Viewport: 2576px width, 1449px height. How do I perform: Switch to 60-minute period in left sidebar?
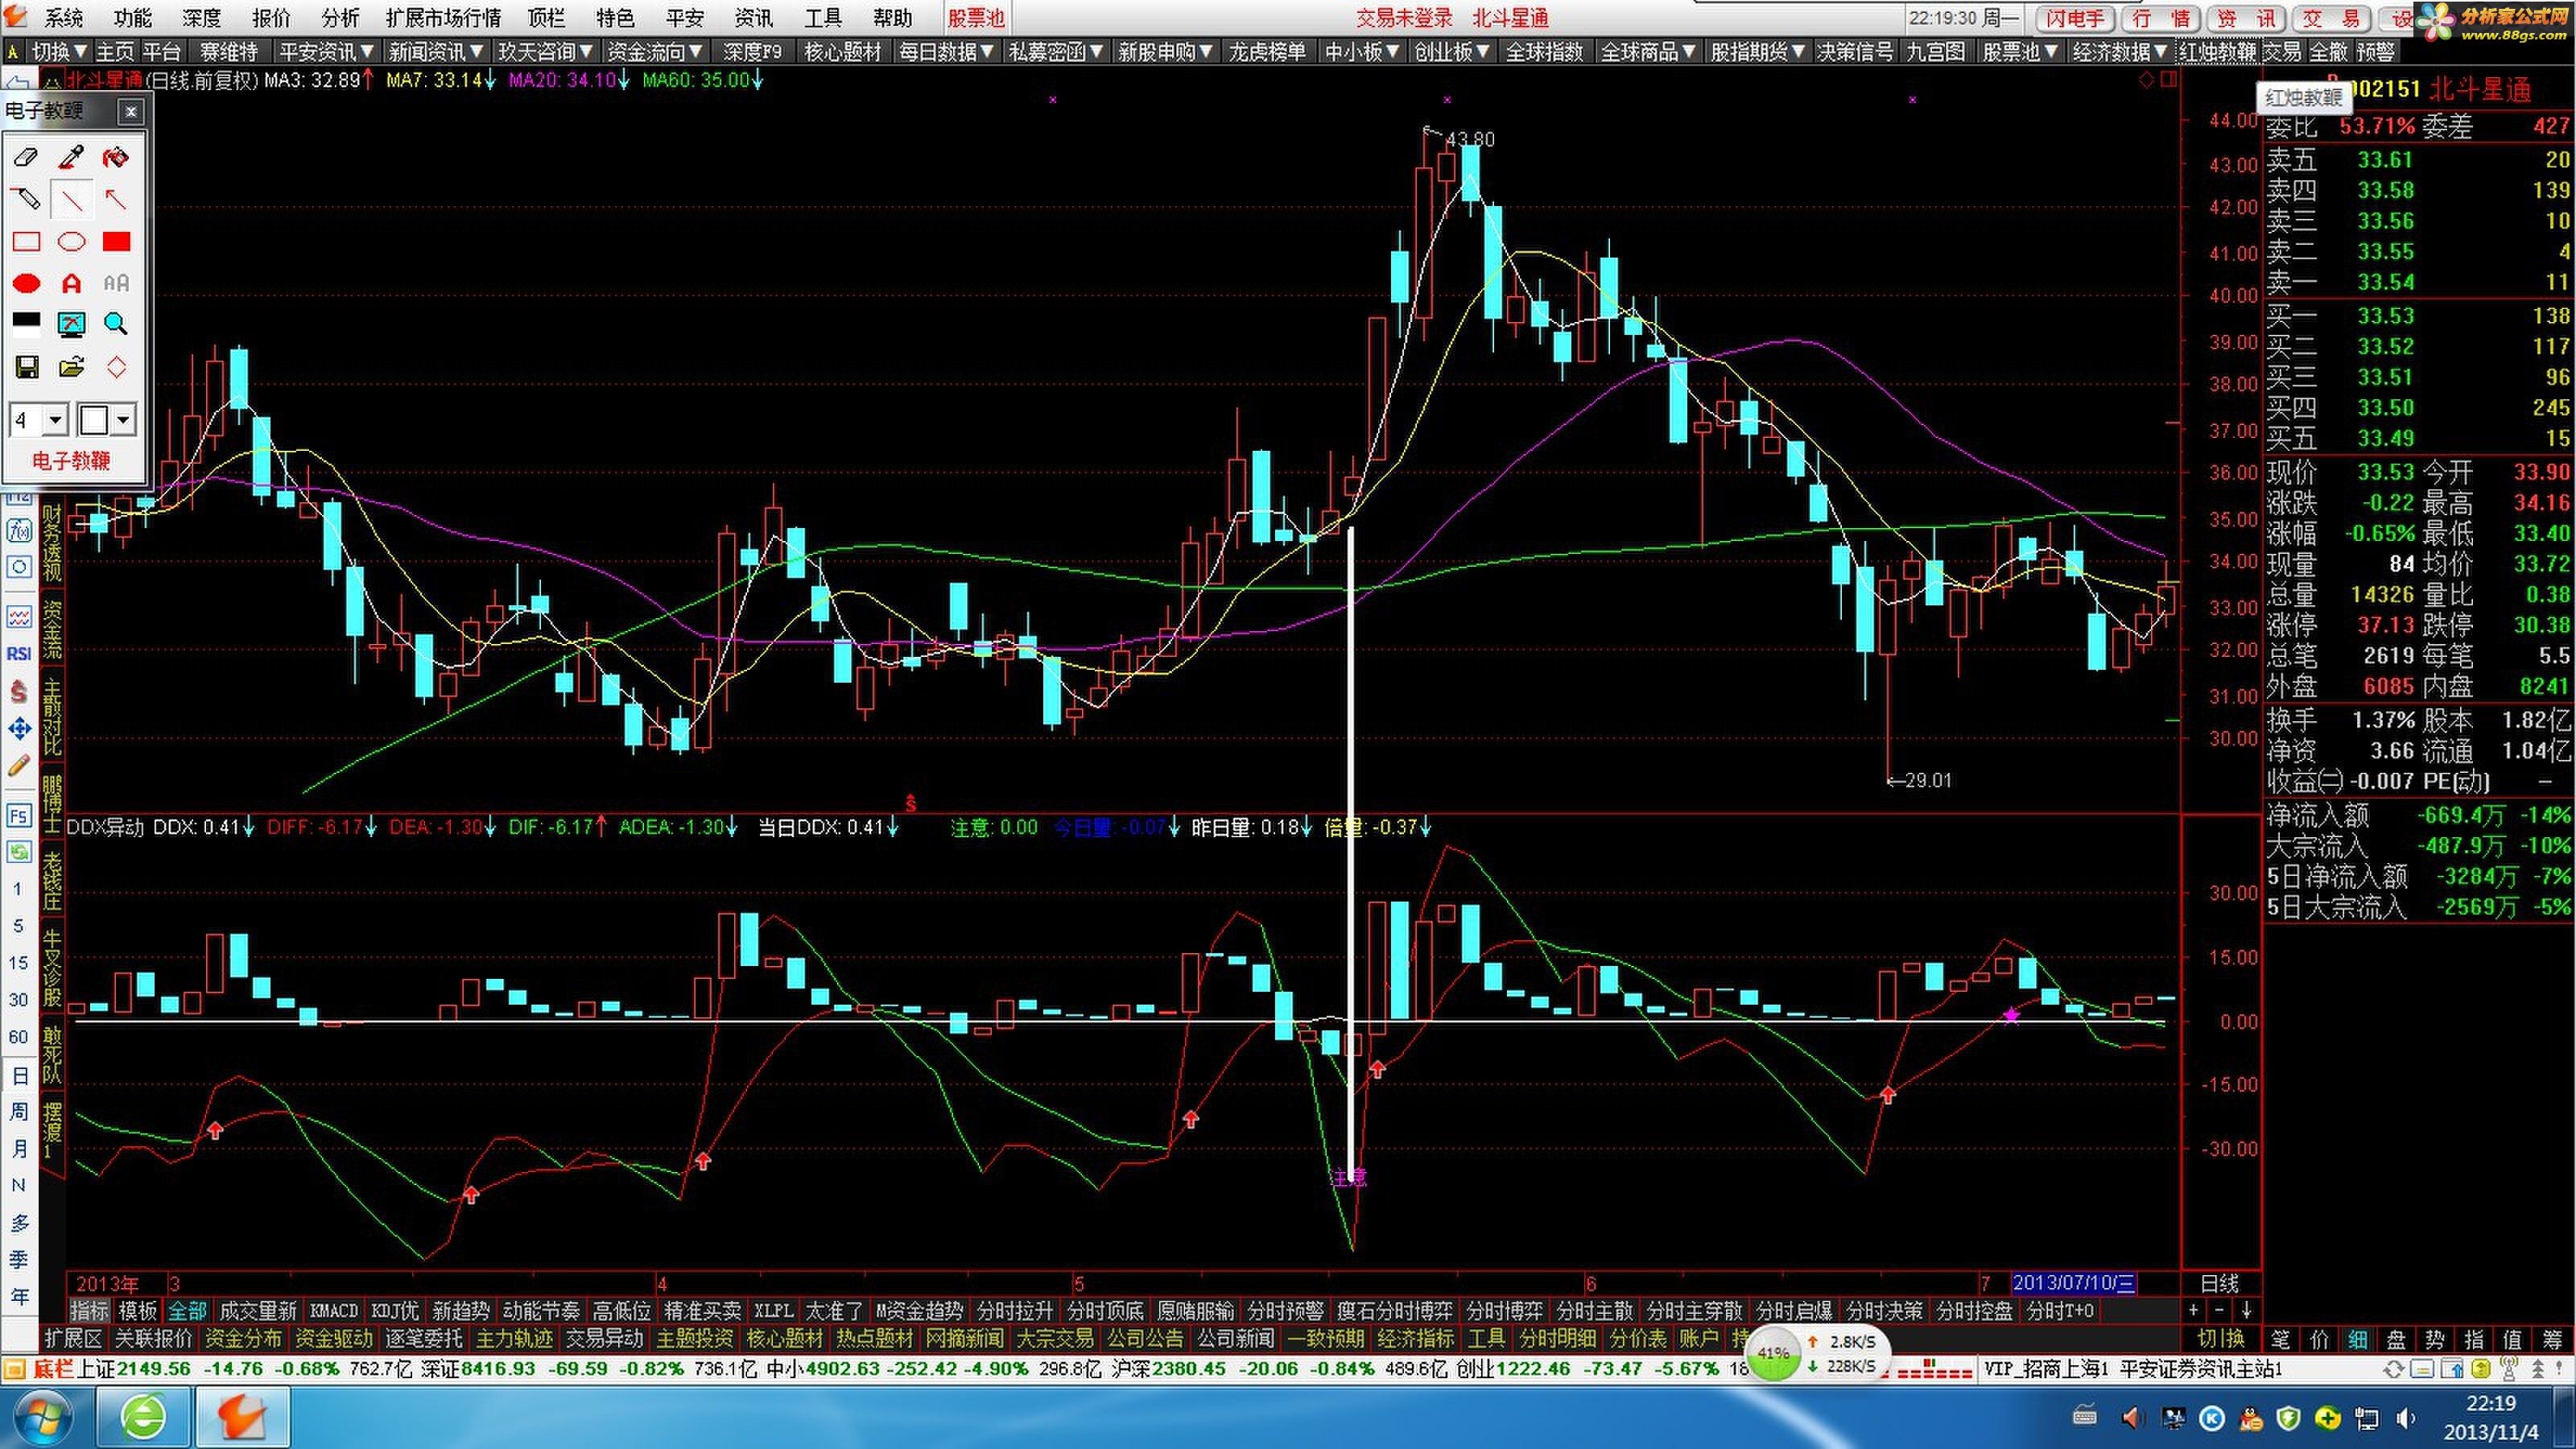[19, 1037]
